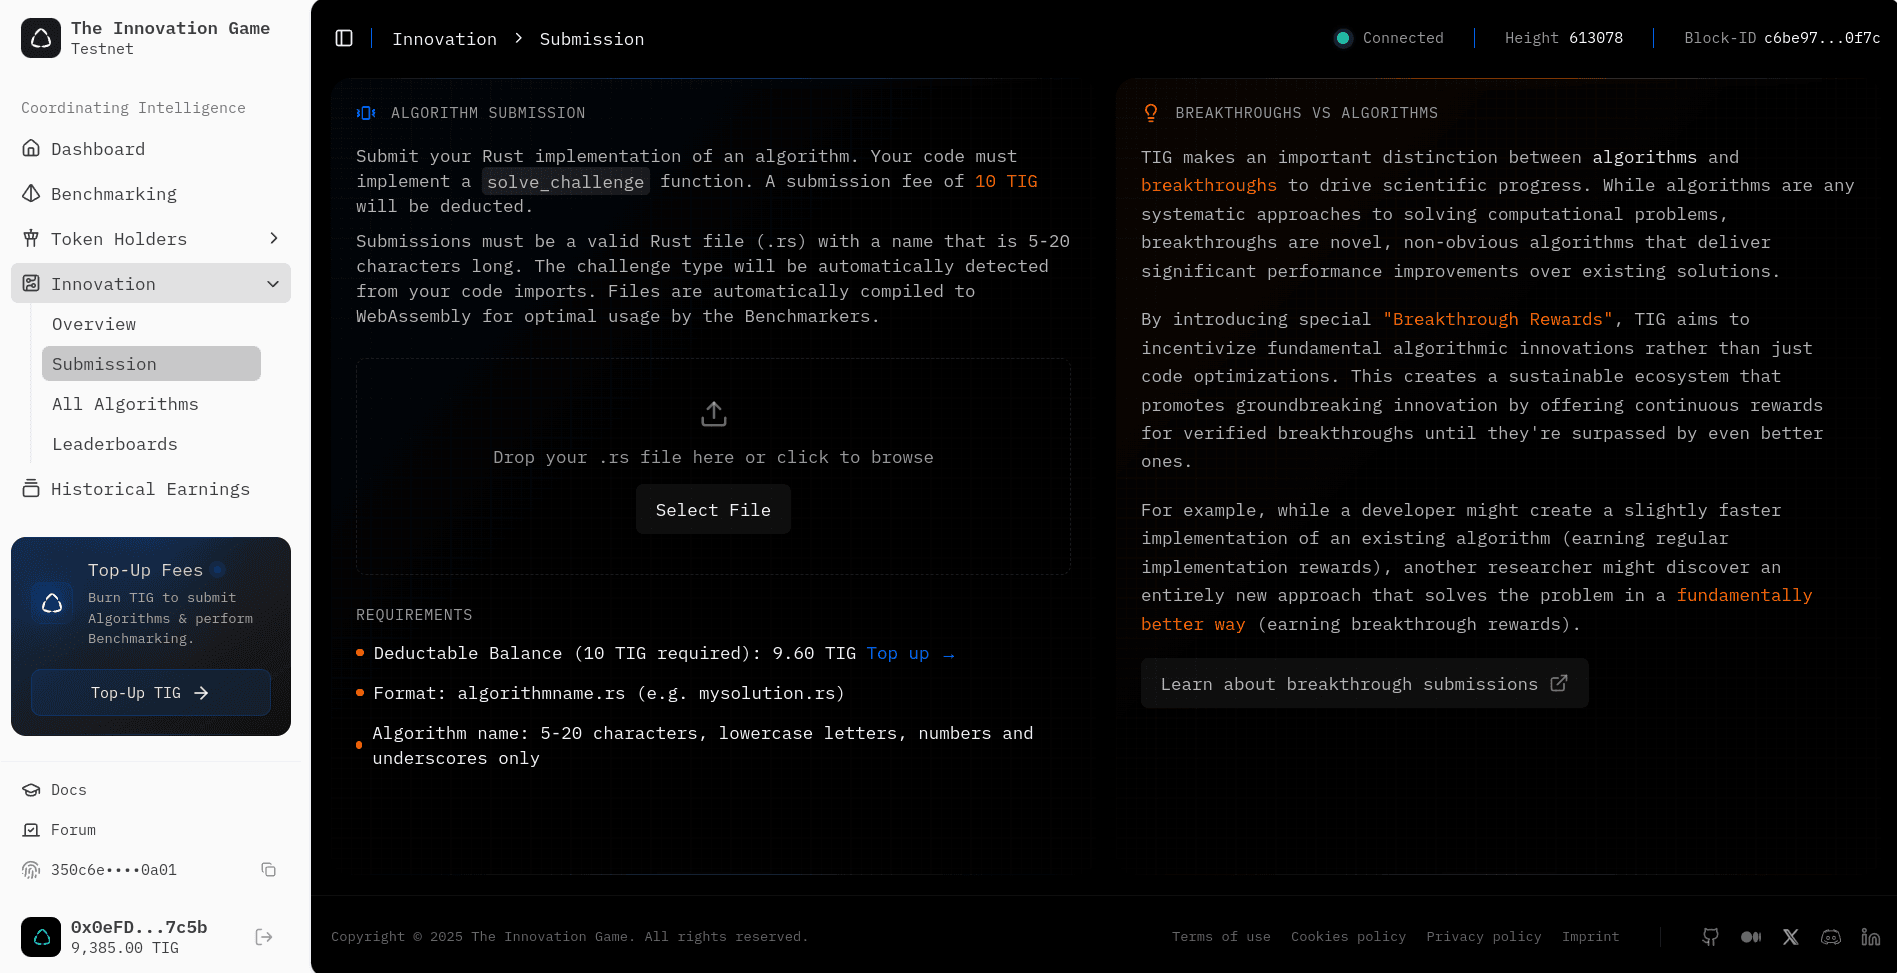1897x973 pixels.
Task: Go to All Algorithms
Action: [x=125, y=404]
